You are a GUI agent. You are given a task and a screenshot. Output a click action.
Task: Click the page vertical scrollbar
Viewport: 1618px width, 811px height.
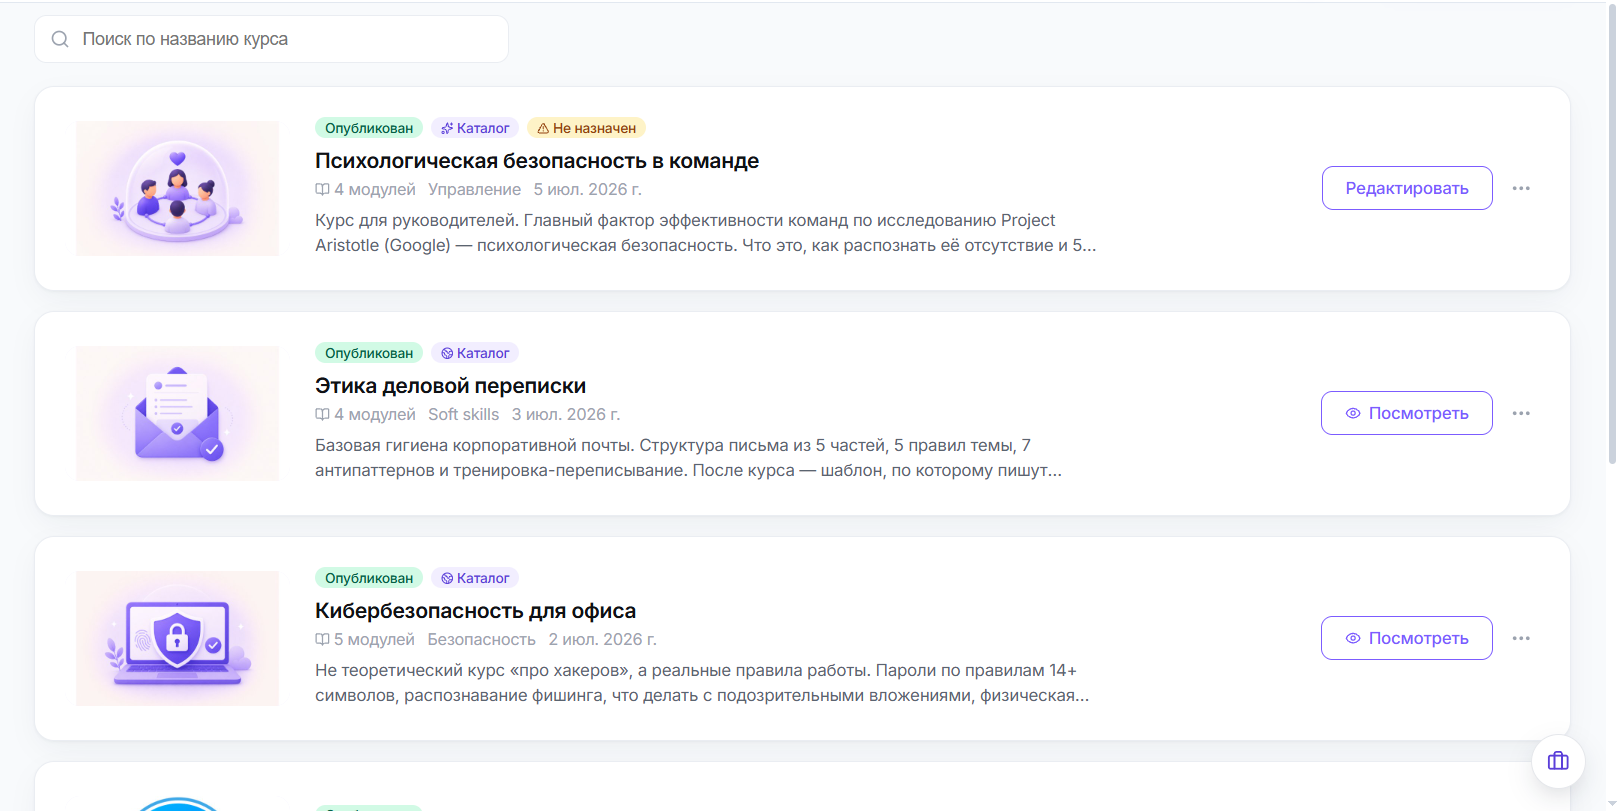click(1611, 234)
